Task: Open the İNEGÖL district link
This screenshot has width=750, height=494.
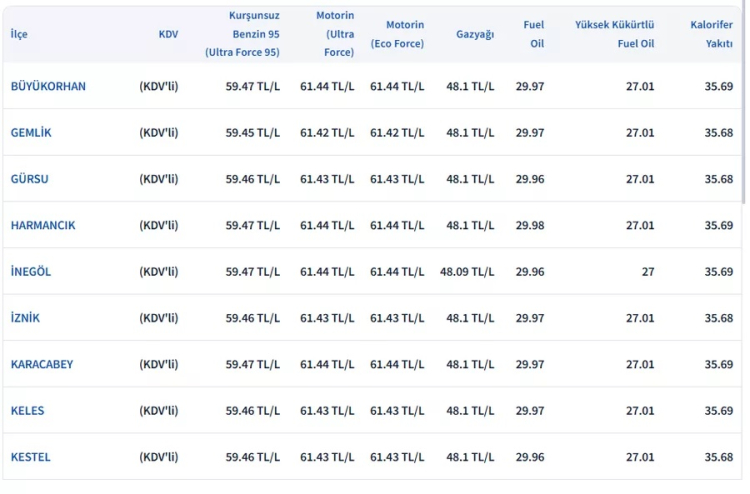Action: tap(31, 271)
